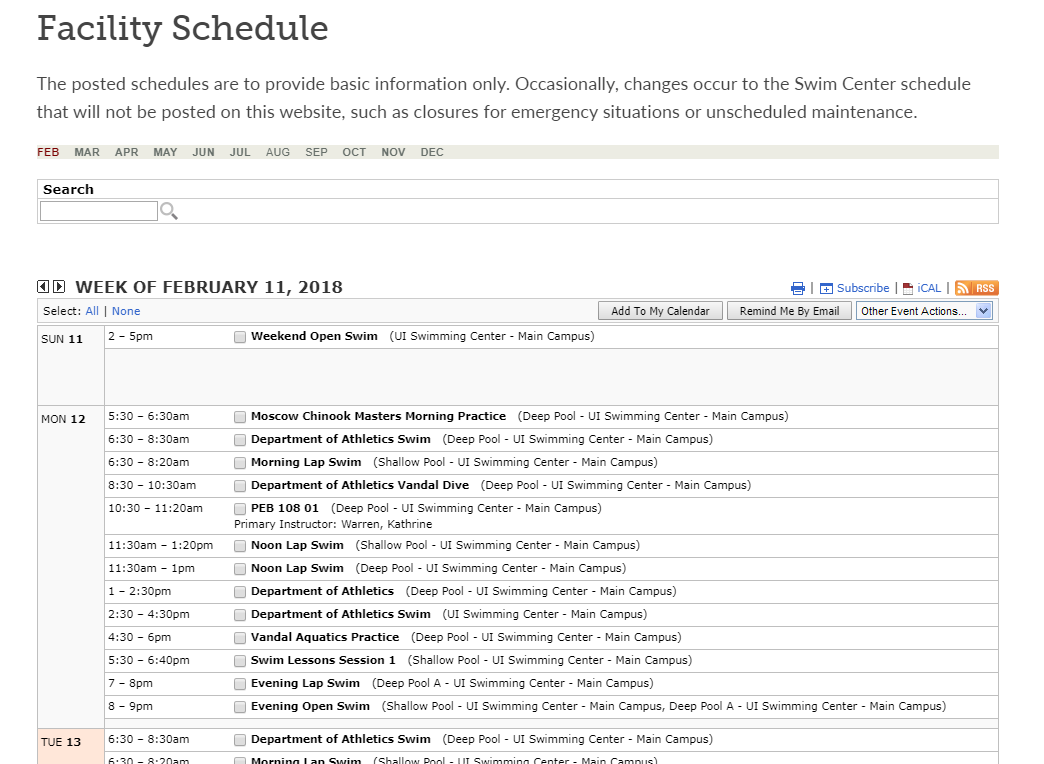Check the Weekend Open Swim checkbox

[240, 337]
